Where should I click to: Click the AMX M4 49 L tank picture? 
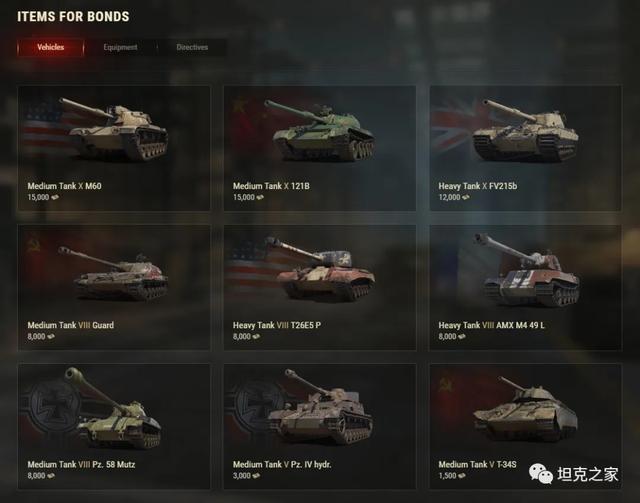tap(527, 269)
